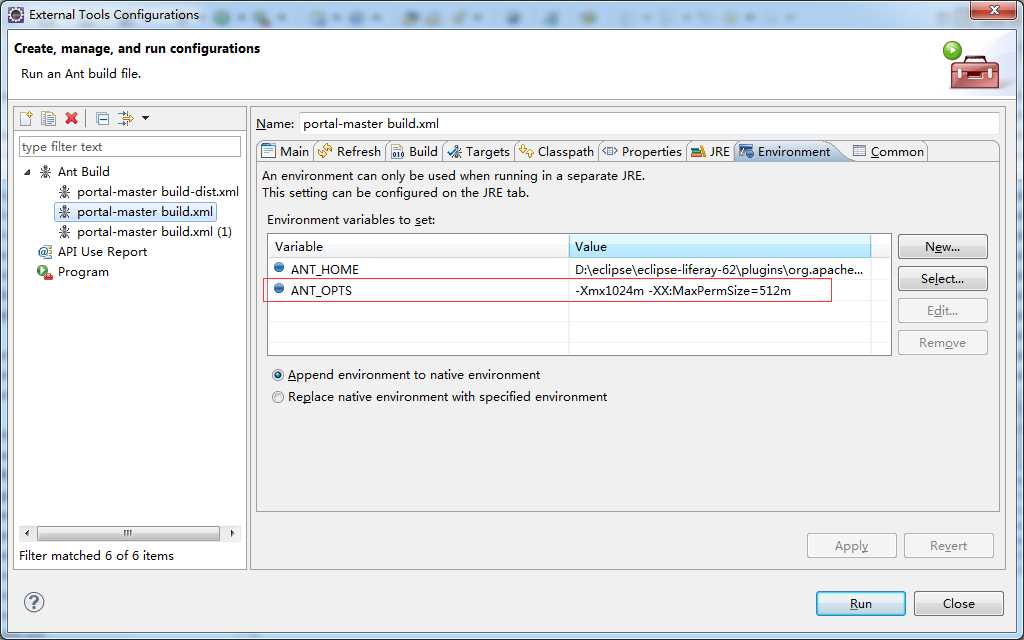Click the type filter text field

point(130,147)
